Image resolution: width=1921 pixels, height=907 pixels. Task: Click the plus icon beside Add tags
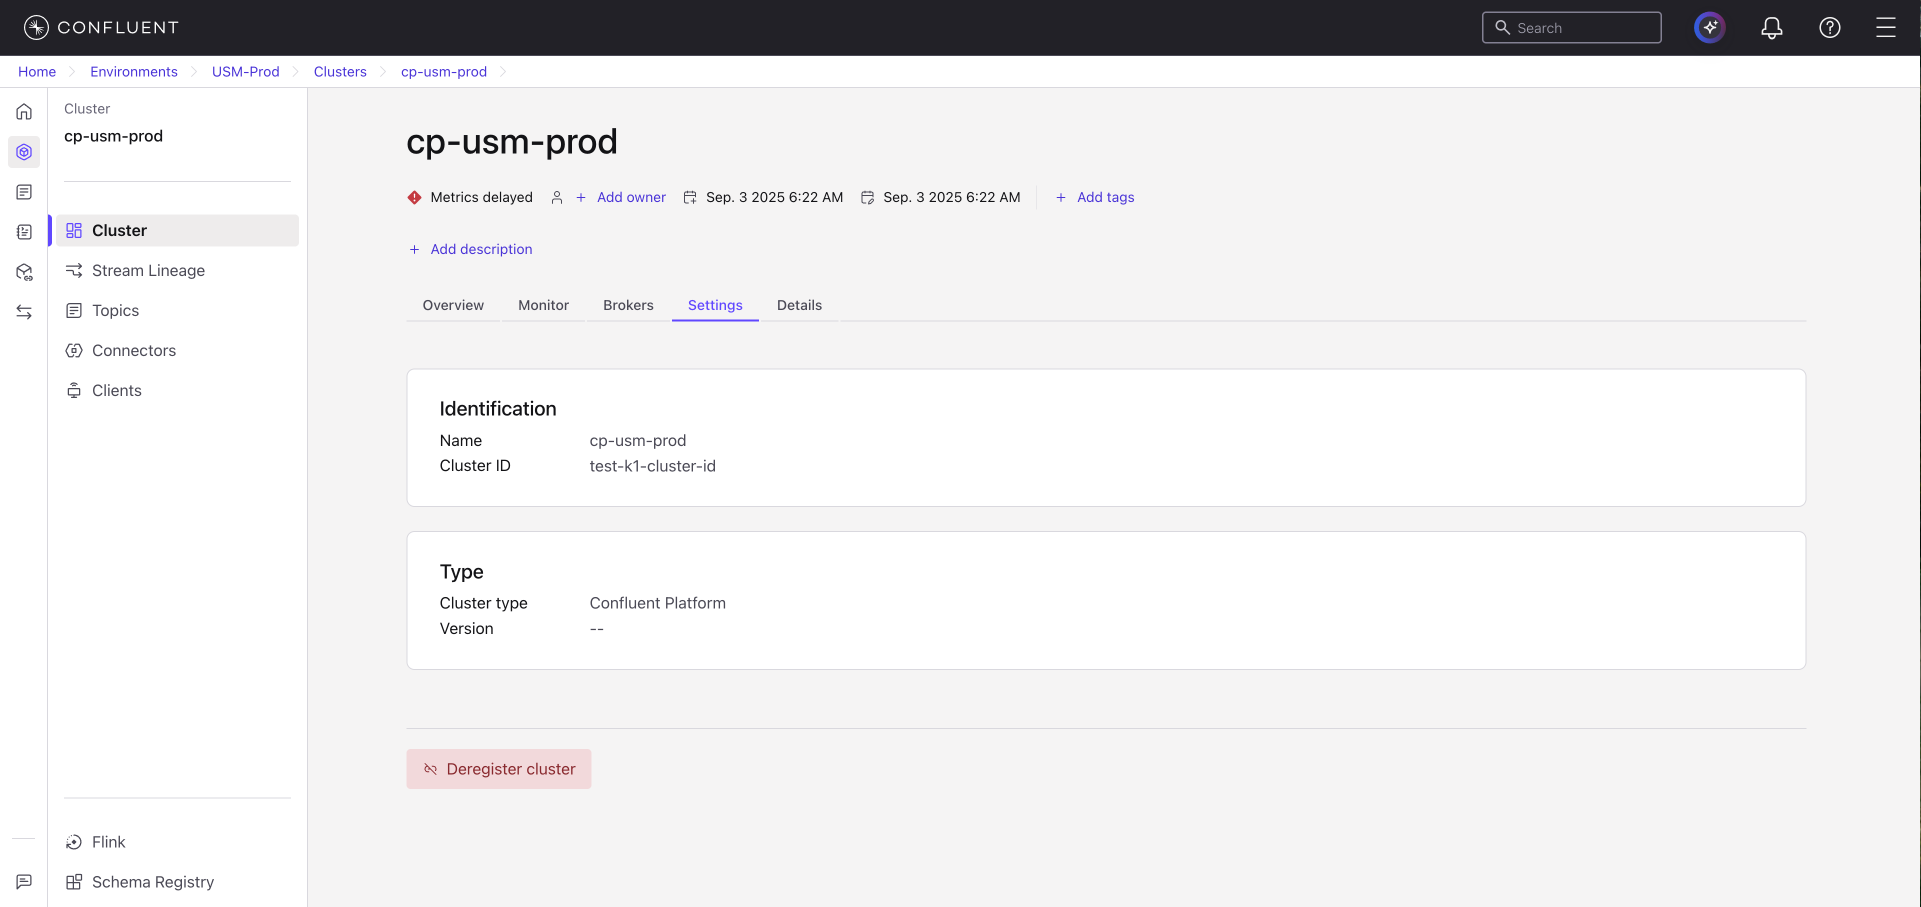point(1061,198)
